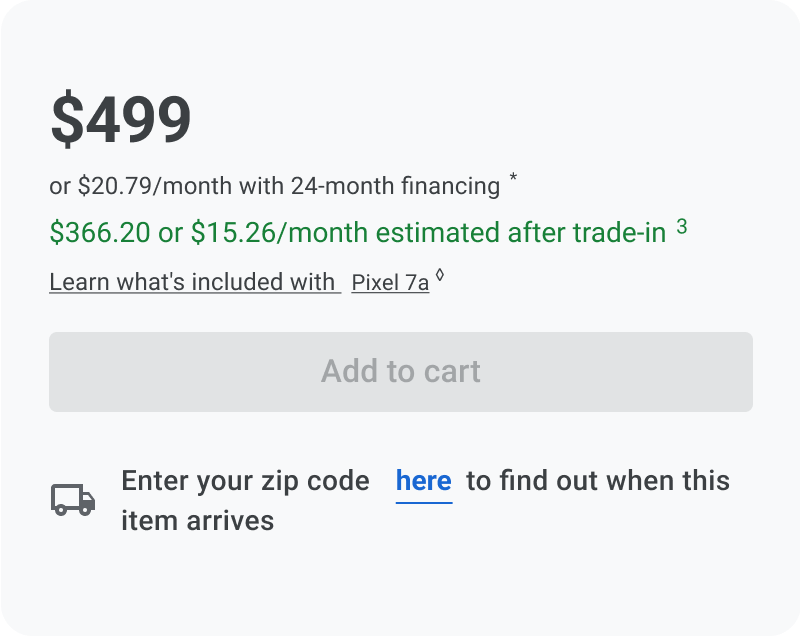The height and width of the screenshot is (636, 800).
Task: Click 'to find out when this' text
Action: click(598, 481)
